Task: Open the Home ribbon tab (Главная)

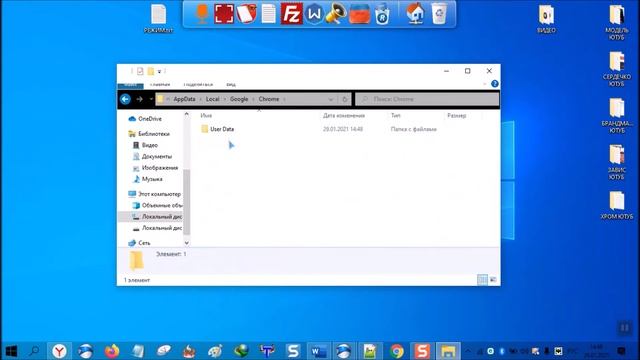Action: click(160, 84)
